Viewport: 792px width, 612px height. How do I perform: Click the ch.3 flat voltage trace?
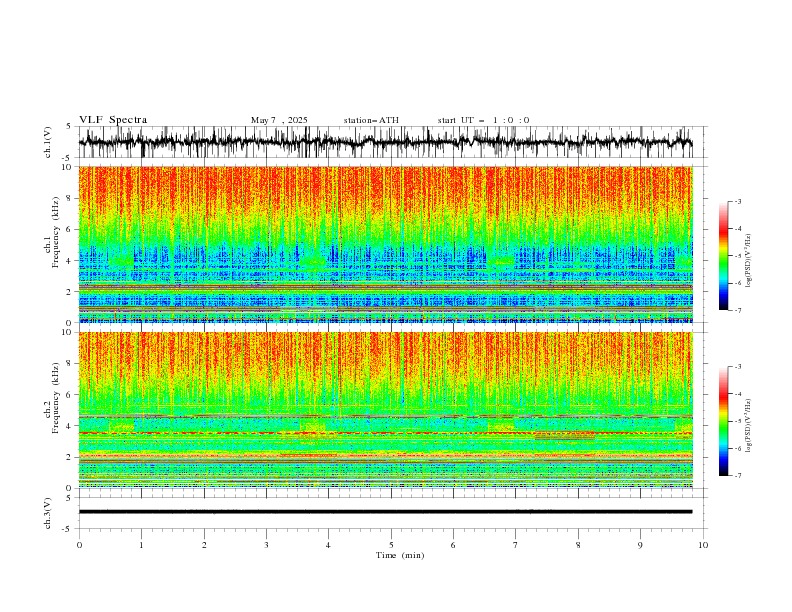(385, 512)
